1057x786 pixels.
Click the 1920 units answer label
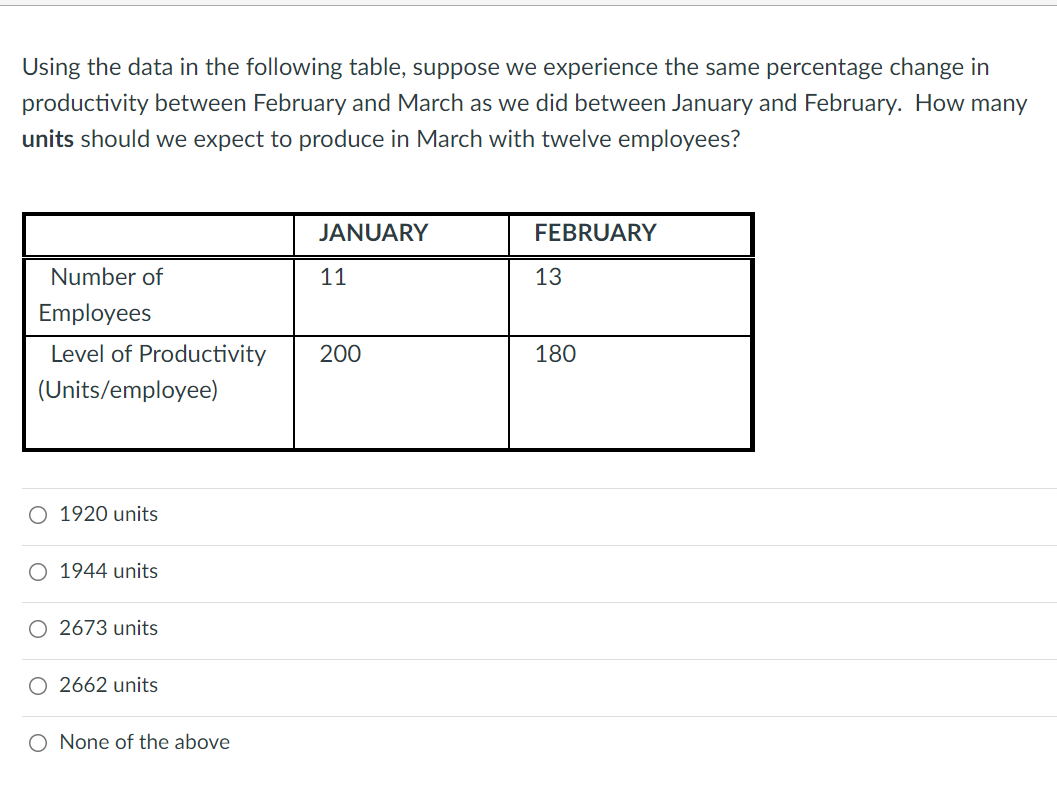point(108,514)
